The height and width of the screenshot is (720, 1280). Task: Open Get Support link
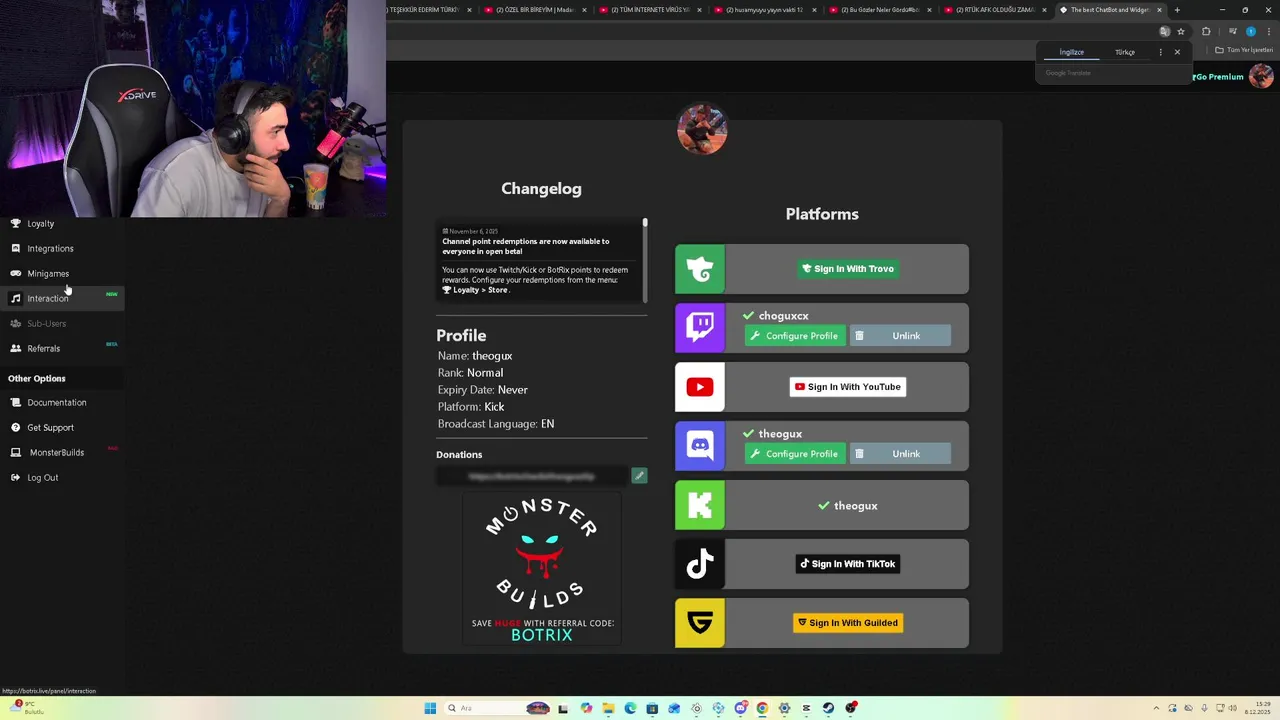(x=50, y=428)
